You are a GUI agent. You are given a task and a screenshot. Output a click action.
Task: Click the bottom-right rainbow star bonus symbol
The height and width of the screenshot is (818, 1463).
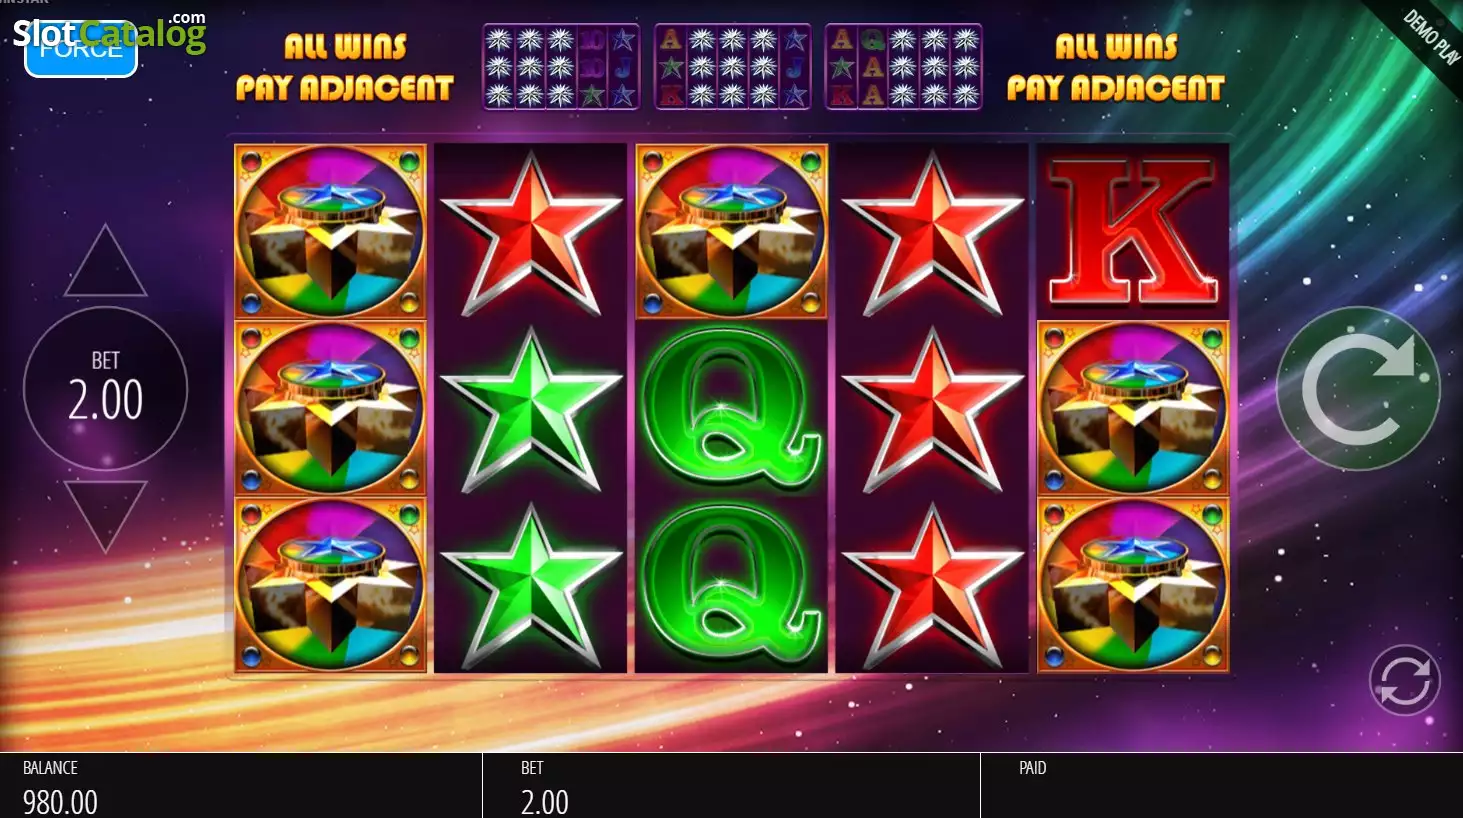click(1133, 585)
